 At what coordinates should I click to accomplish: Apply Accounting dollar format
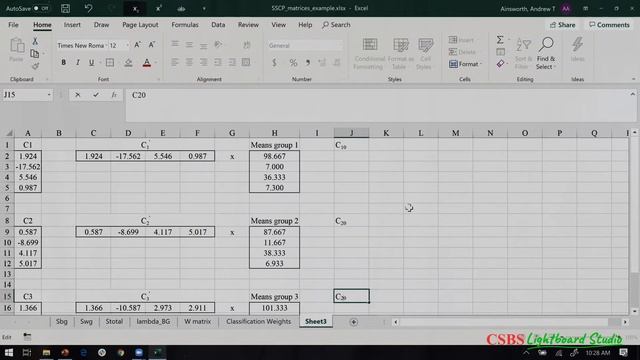click(x=274, y=62)
